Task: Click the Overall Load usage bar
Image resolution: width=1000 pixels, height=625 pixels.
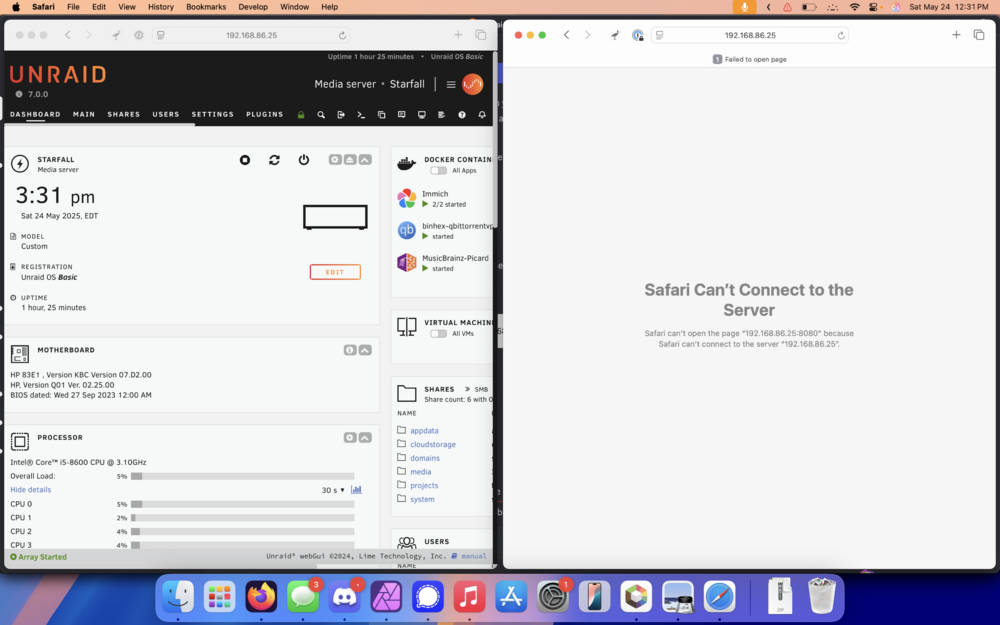Action: [x=242, y=476]
